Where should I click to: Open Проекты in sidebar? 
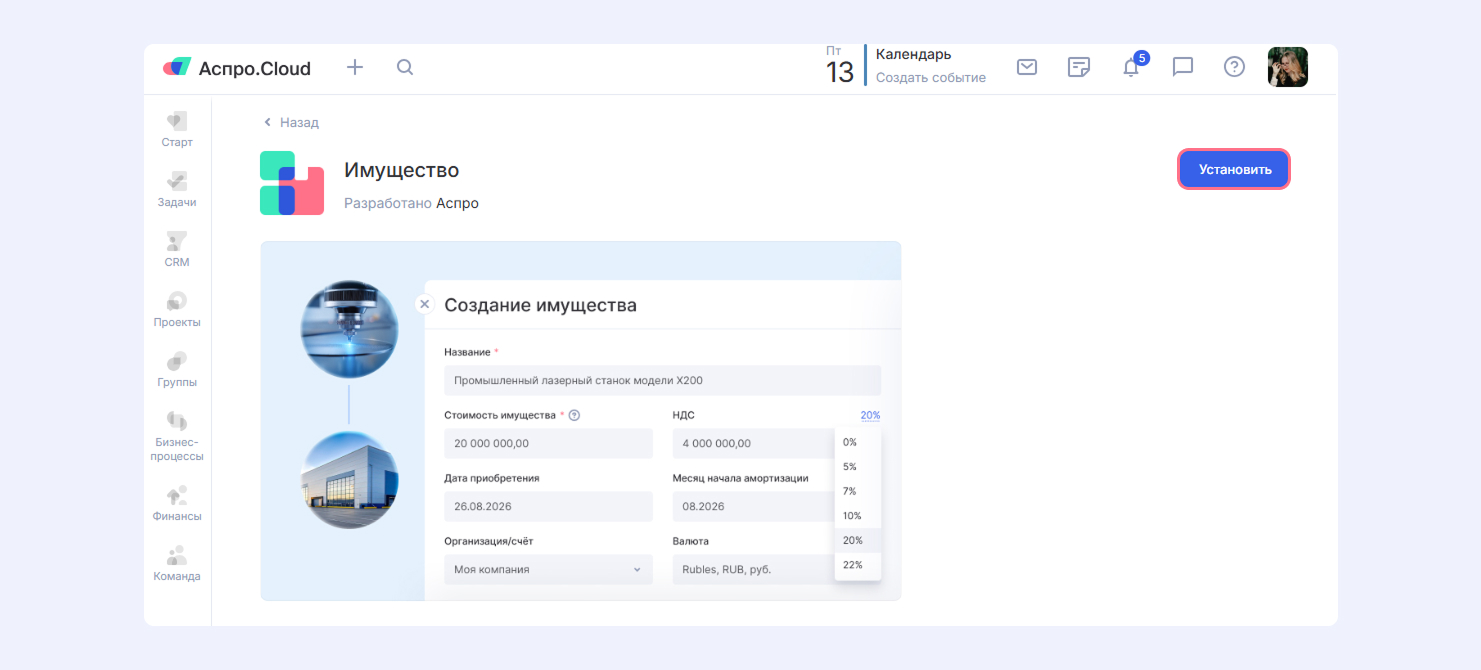point(177,309)
